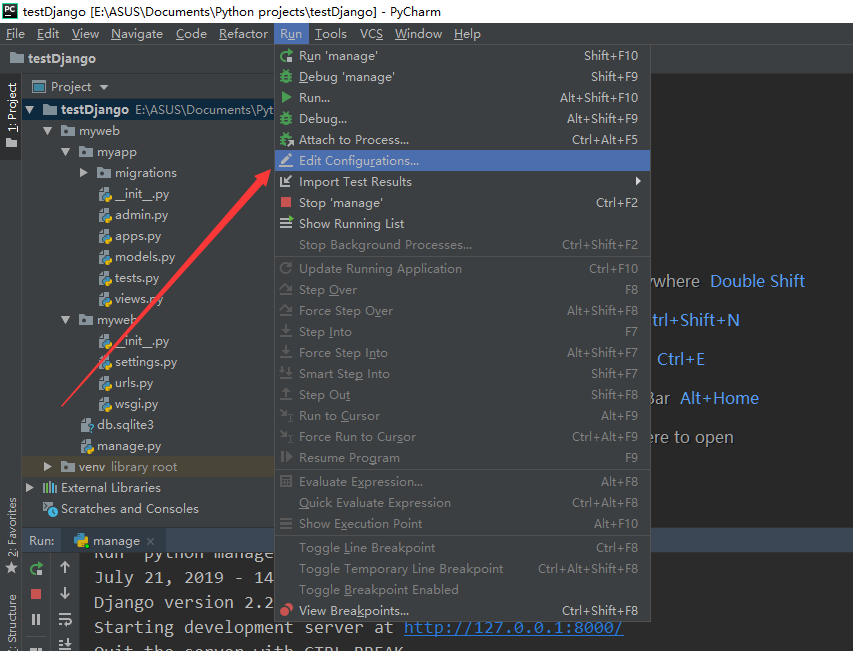Open the Edit menu

pyautogui.click(x=48, y=34)
